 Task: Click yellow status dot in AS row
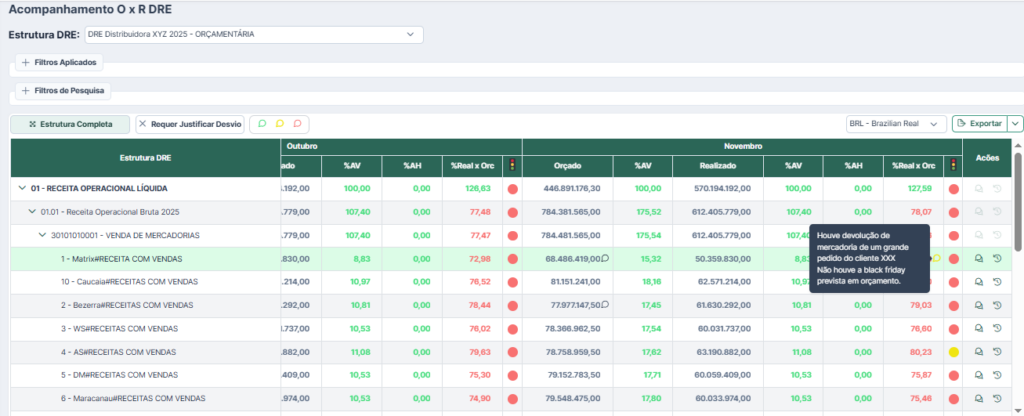coord(953,352)
